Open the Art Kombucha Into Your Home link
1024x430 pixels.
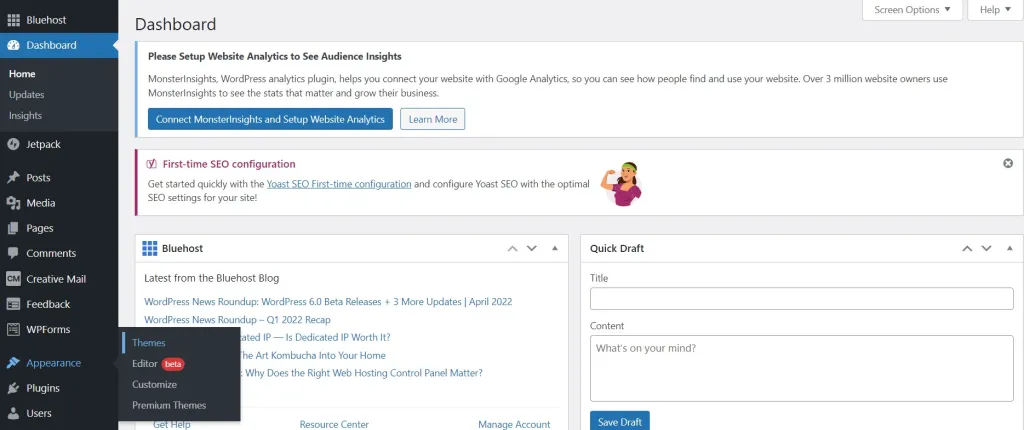click(313, 356)
